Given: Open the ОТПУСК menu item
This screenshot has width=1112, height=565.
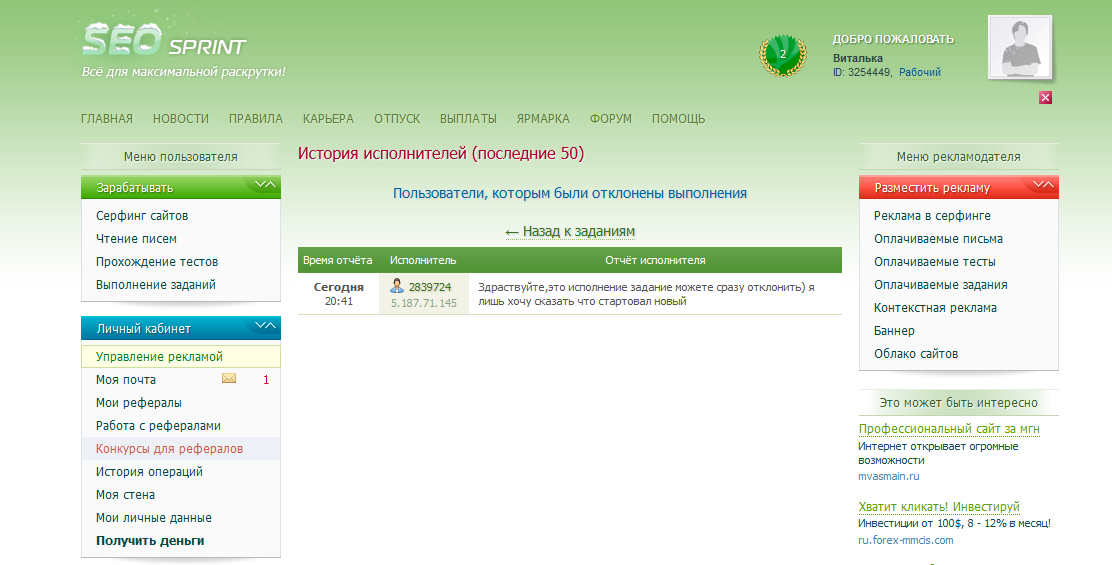Looking at the screenshot, I should point(397,118).
